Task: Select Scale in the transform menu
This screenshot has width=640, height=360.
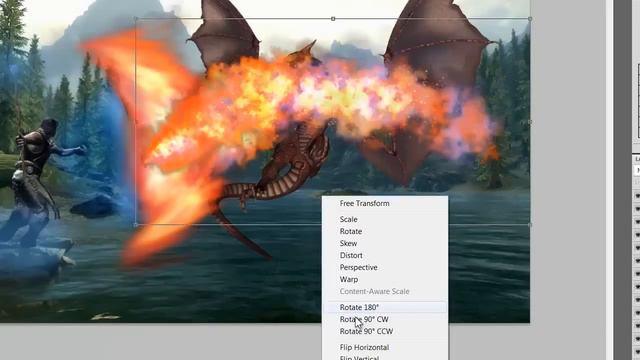Action: [x=349, y=219]
